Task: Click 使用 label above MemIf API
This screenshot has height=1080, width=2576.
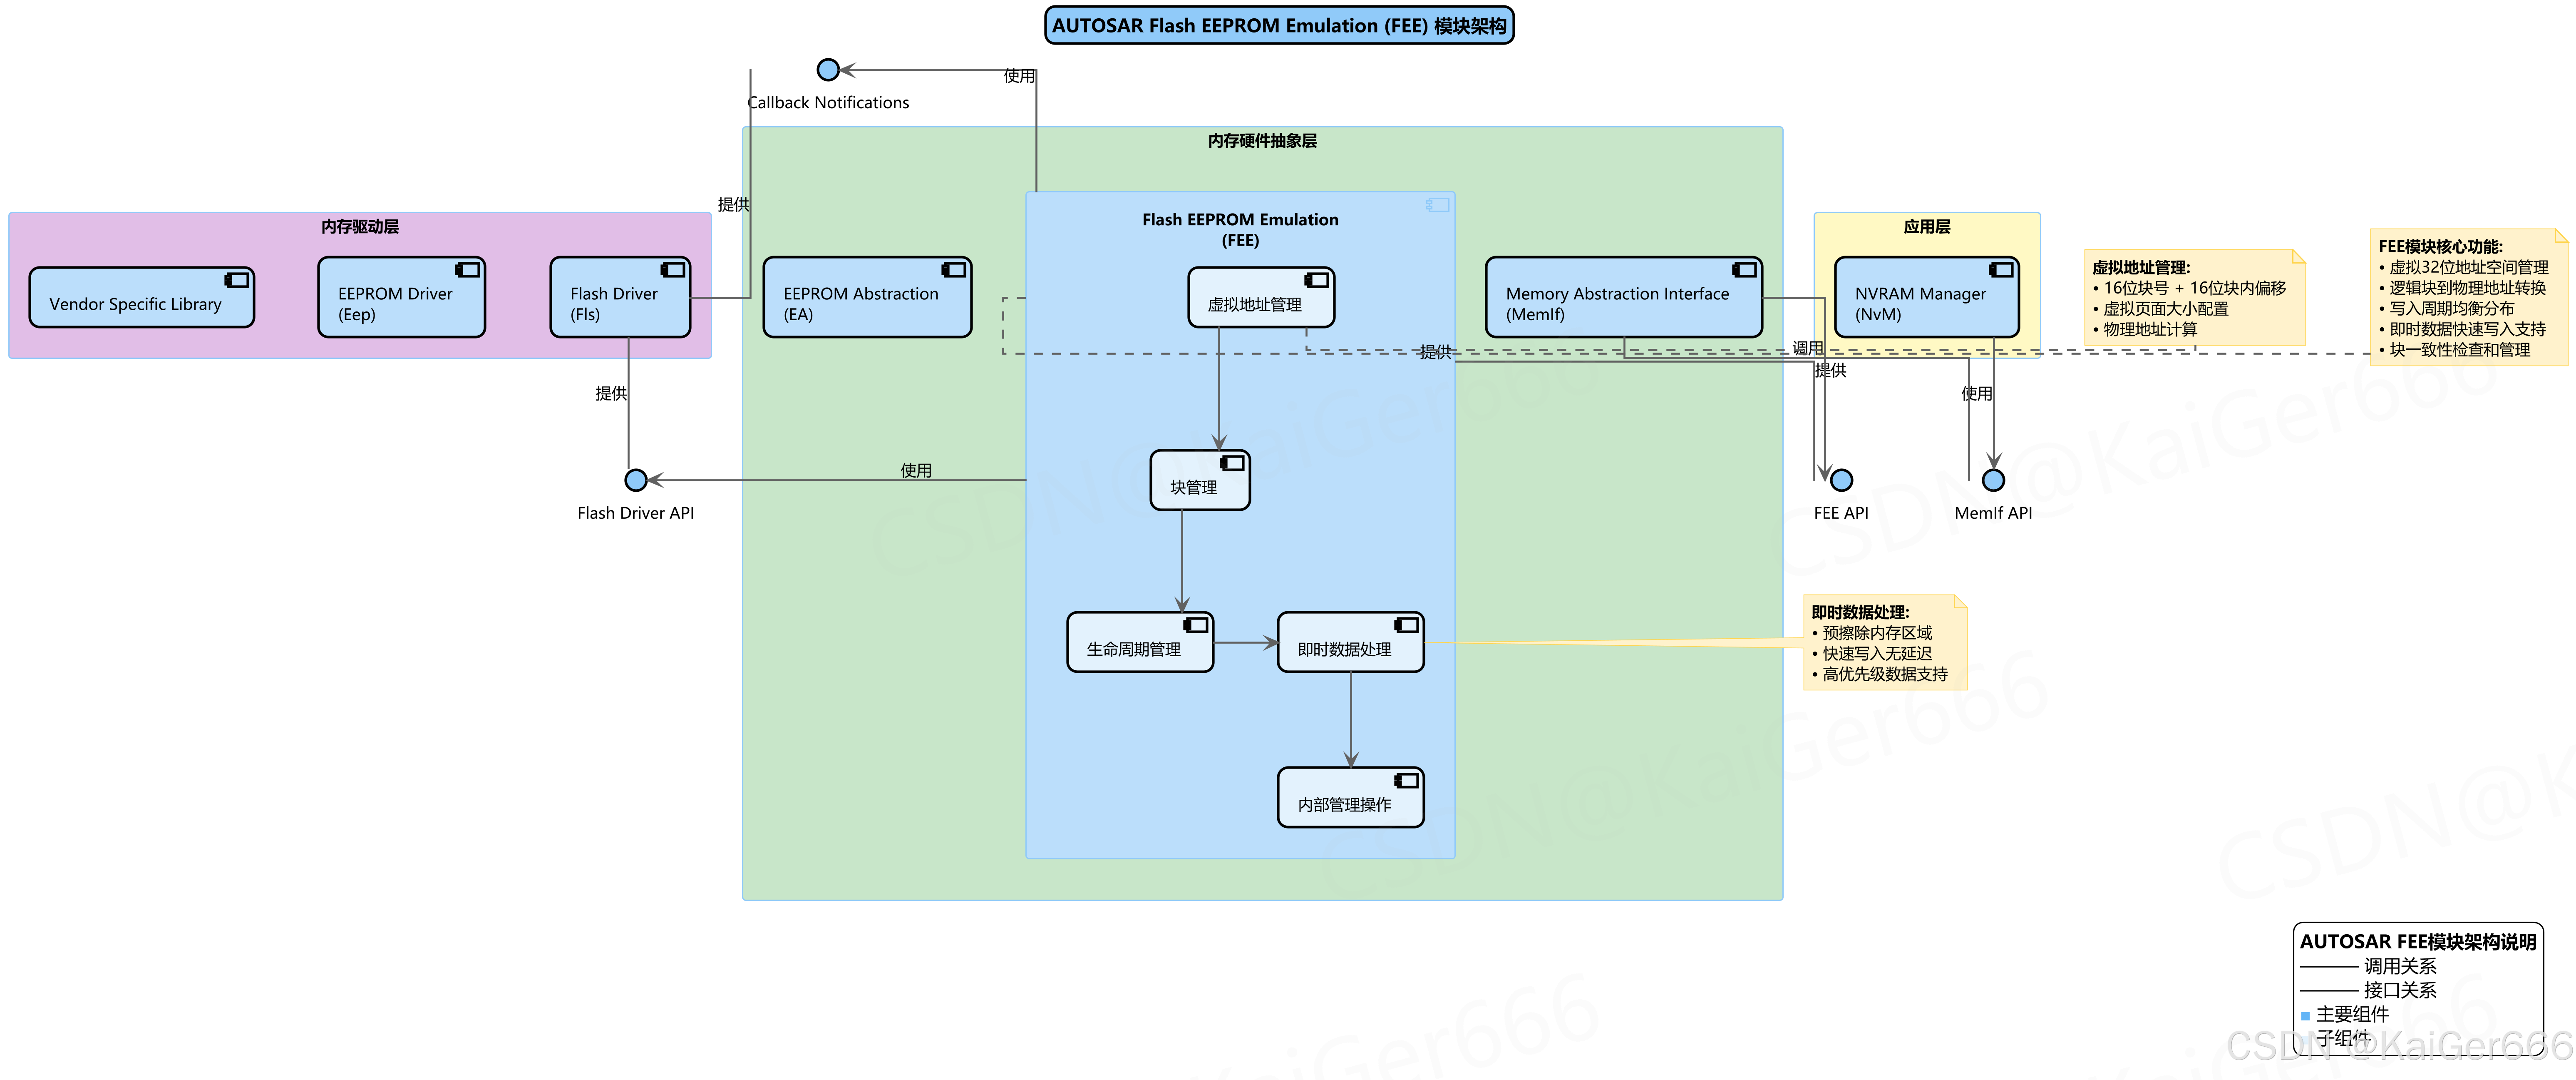Action: pos(1977,394)
